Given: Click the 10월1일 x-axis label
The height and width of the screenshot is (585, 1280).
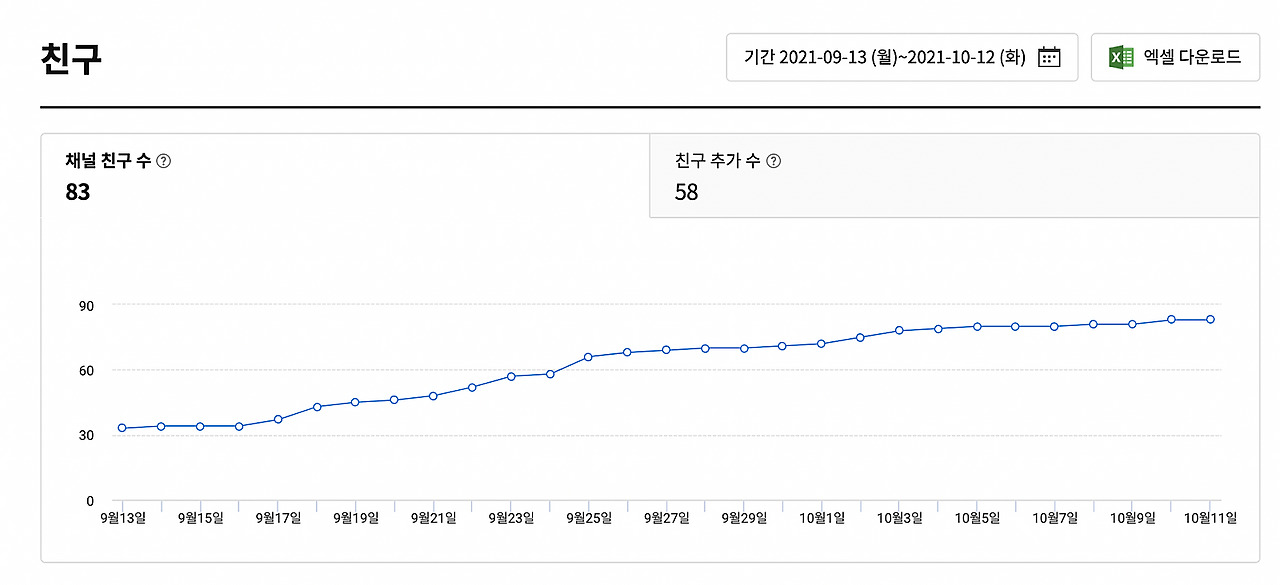Looking at the screenshot, I should click(822, 518).
